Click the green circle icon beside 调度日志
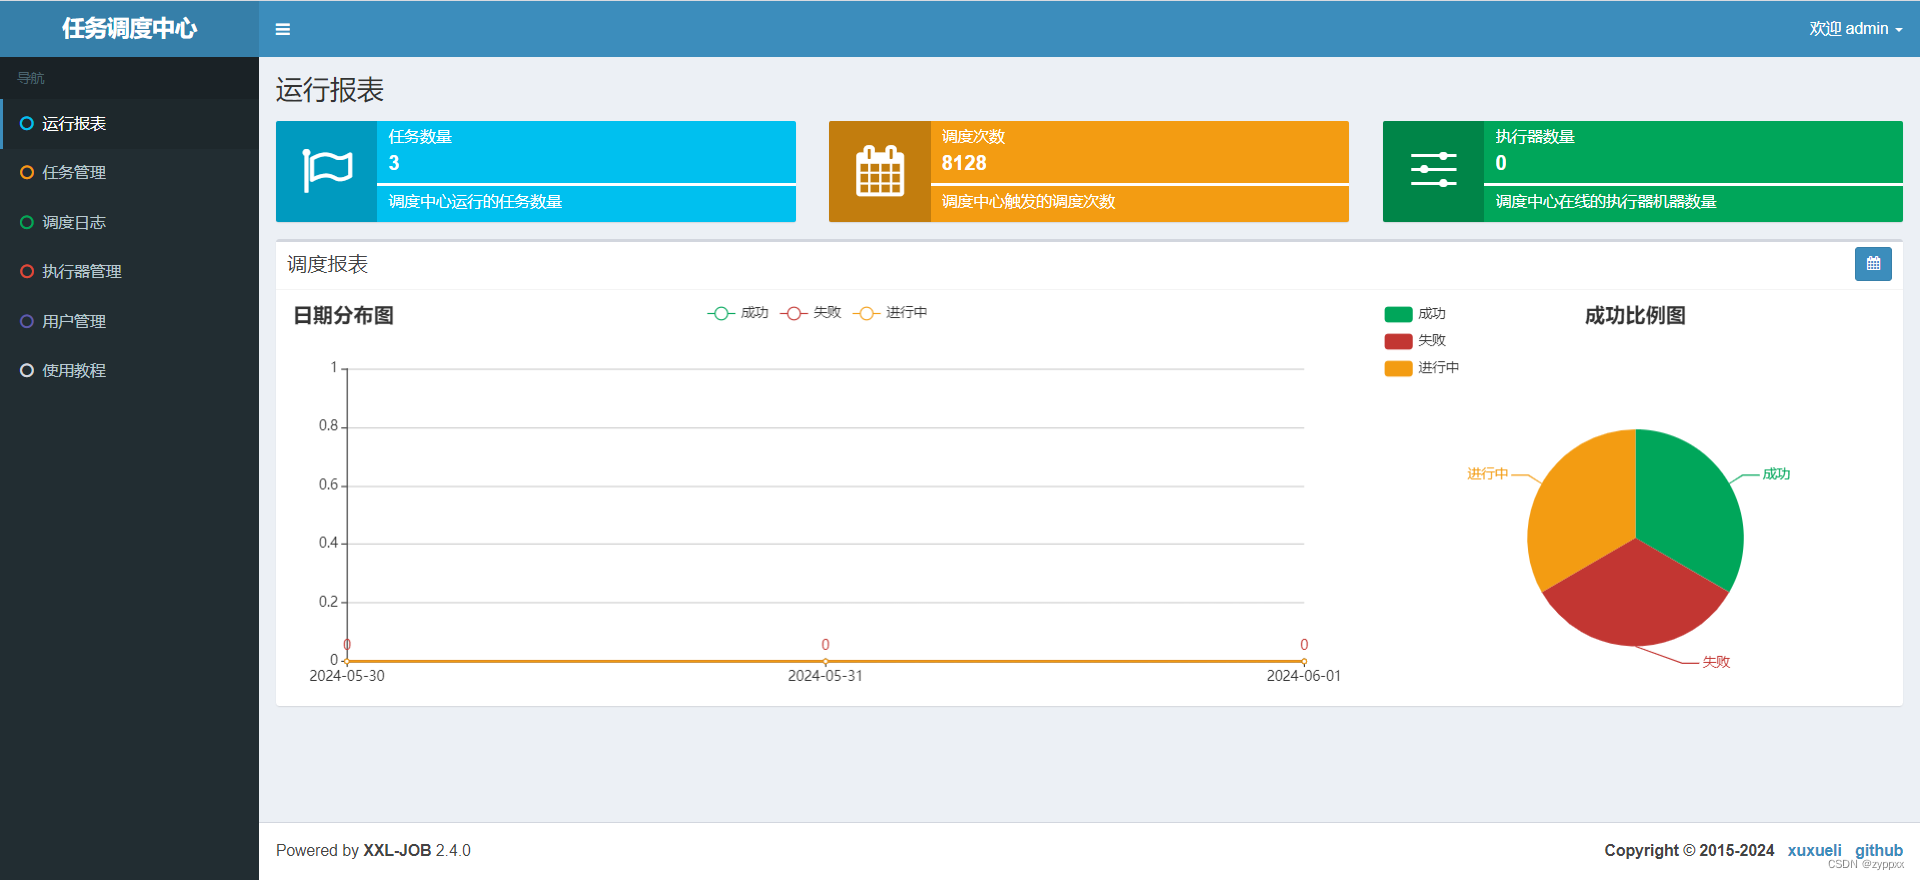Image resolution: width=1920 pixels, height=880 pixels. pyautogui.click(x=27, y=222)
